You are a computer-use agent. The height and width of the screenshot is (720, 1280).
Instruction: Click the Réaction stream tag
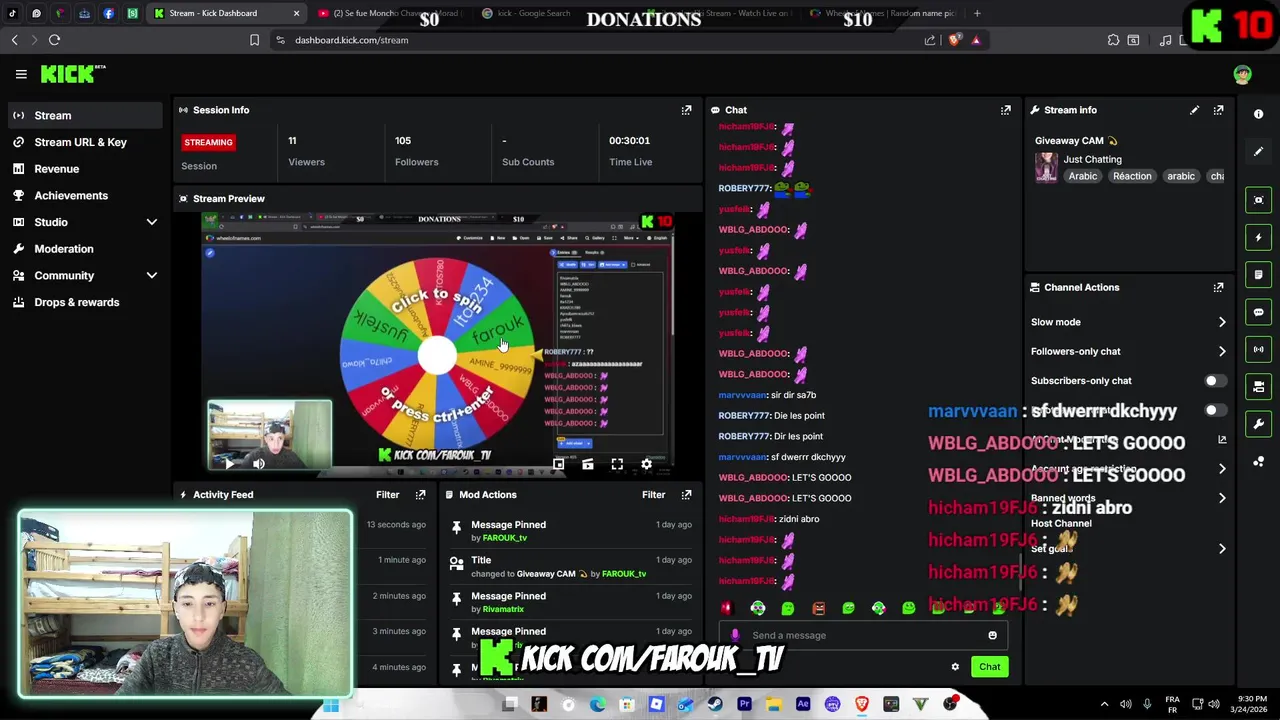click(1132, 176)
